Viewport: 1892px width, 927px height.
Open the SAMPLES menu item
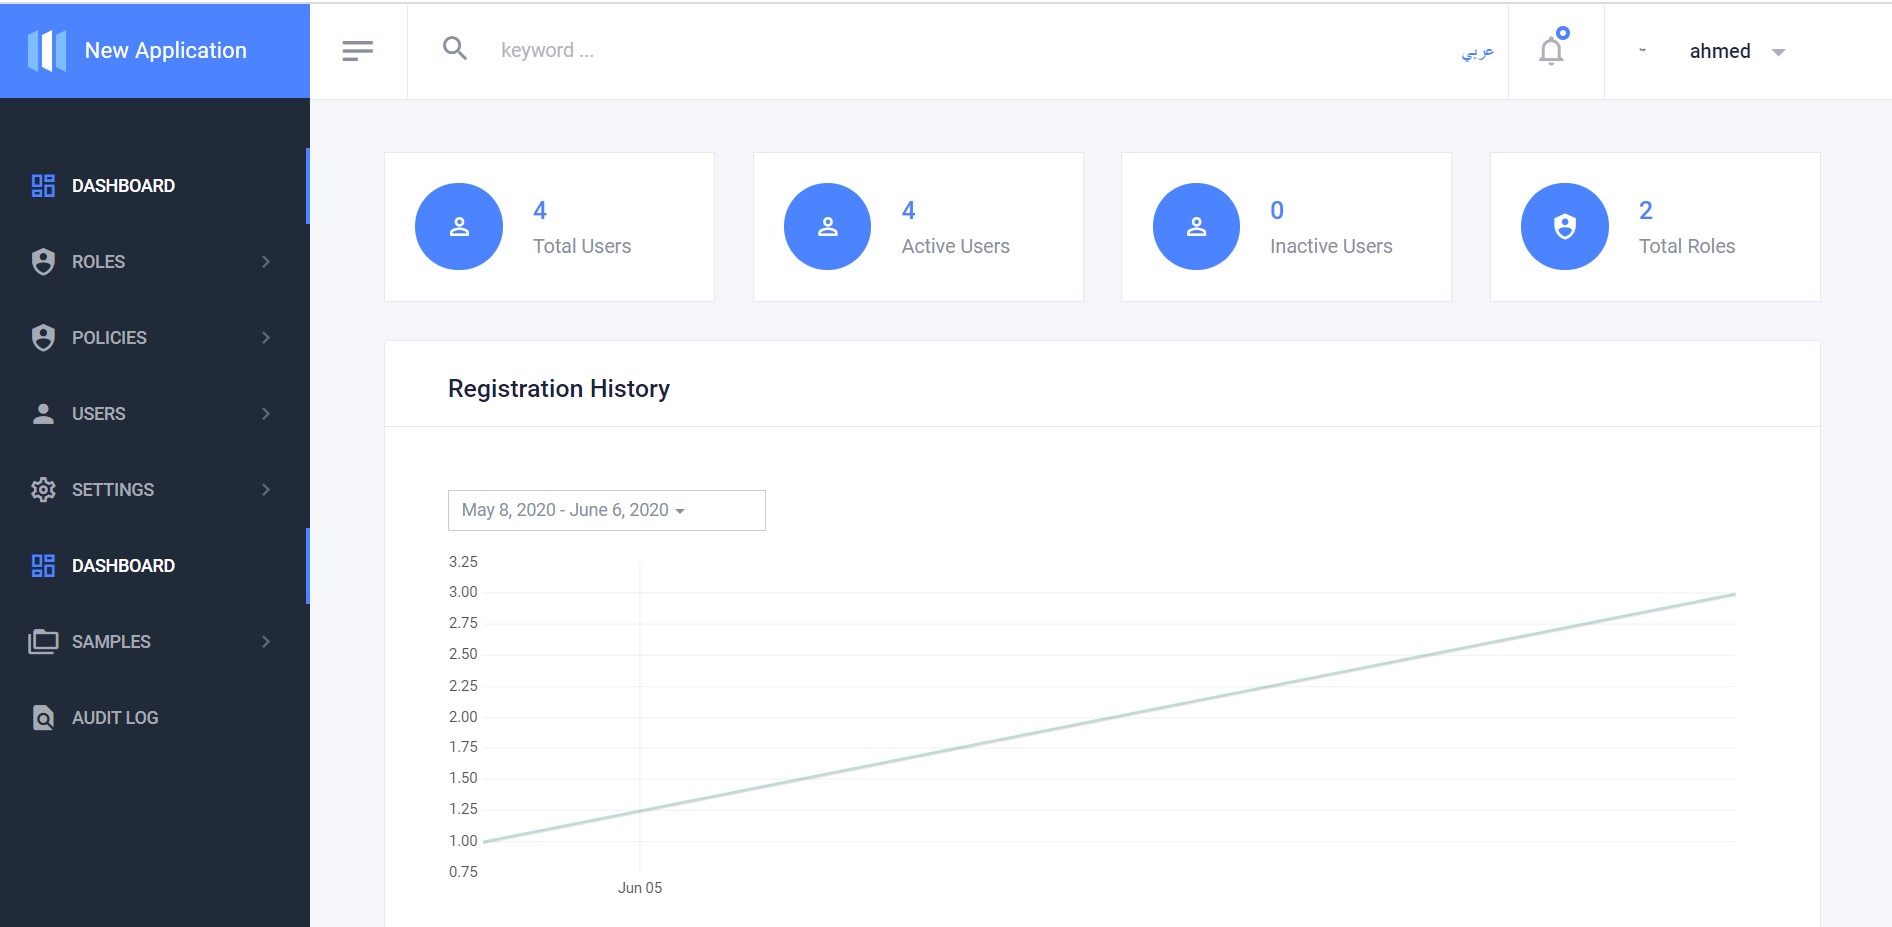tap(155, 642)
